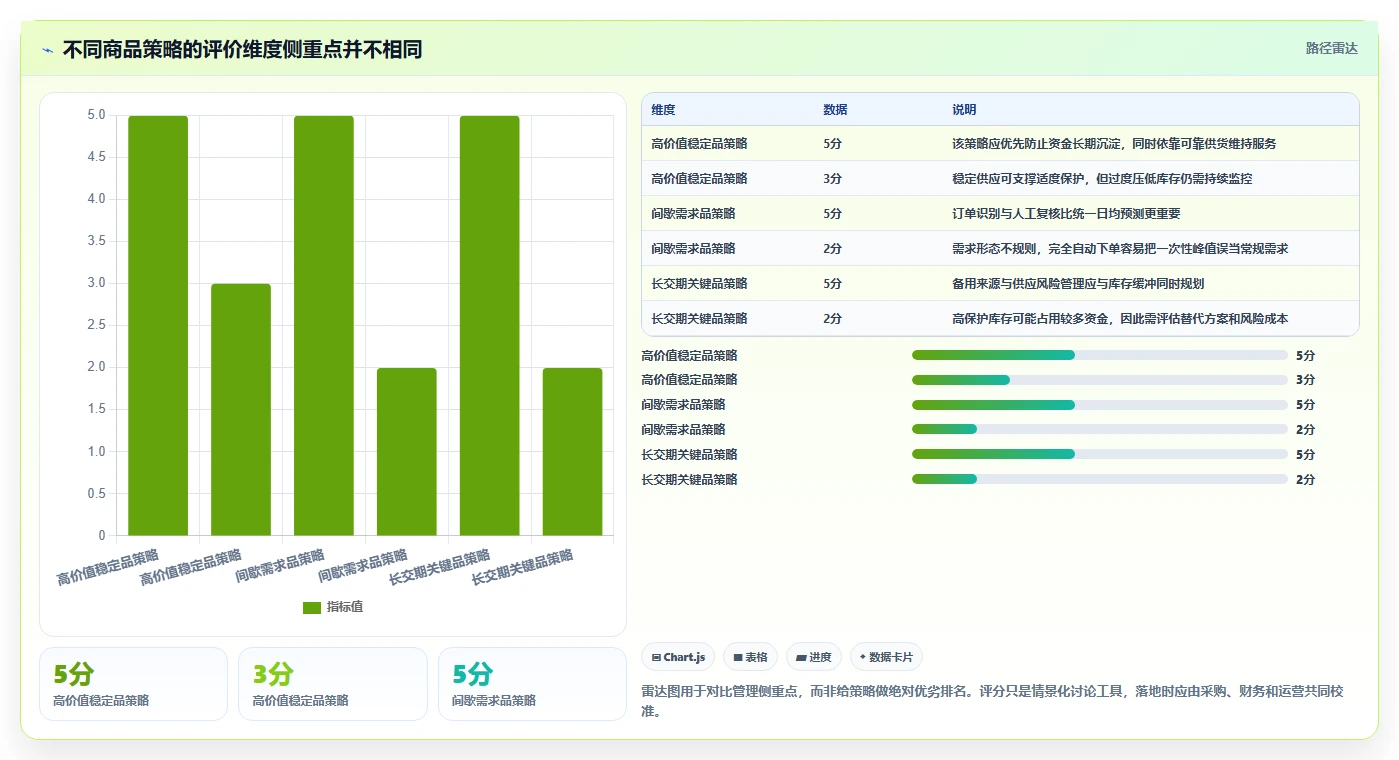The width and height of the screenshot is (1399, 760).
Task: Click the Chart.js chip
Action: coord(678,657)
